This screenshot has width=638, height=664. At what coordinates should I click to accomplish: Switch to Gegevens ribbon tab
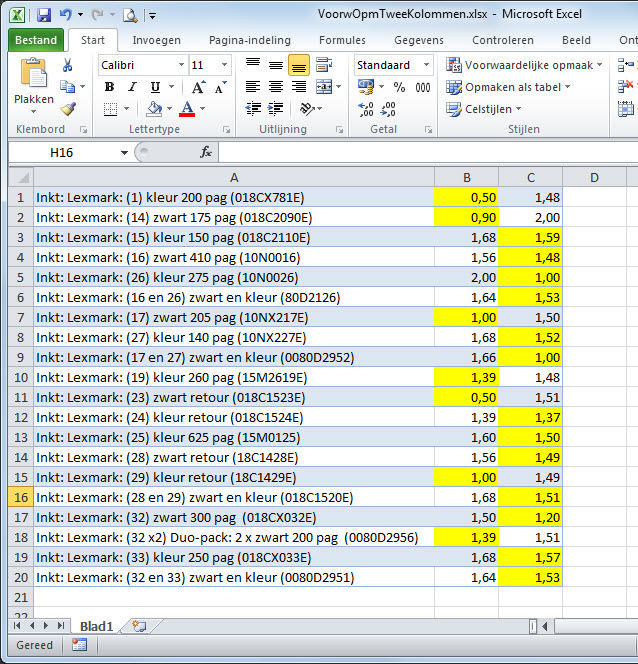pos(419,40)
